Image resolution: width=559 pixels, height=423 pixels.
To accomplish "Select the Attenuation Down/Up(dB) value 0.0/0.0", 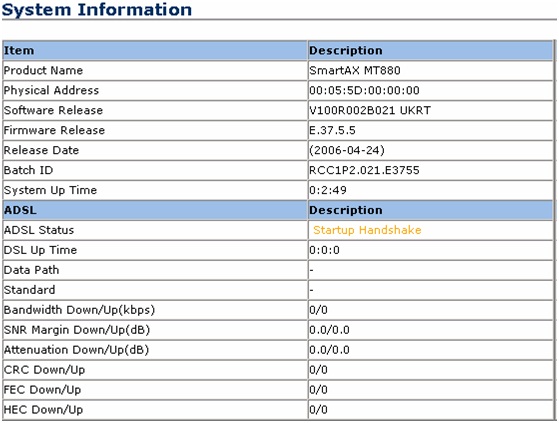I will tap(329, 350).
